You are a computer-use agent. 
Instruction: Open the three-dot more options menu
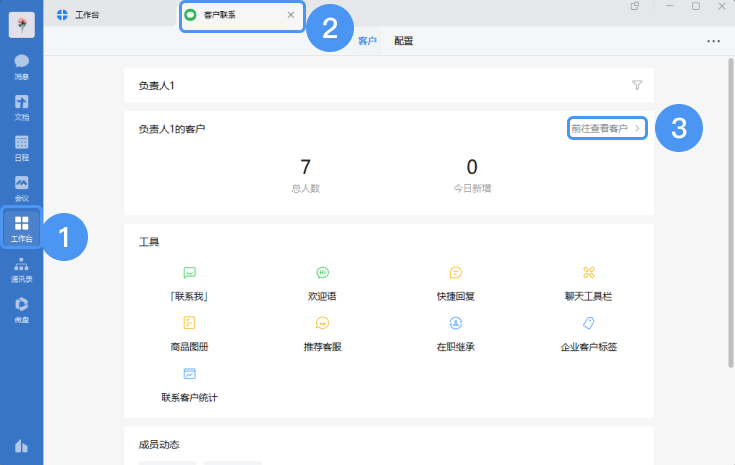pyautogui.click(x=713, y=41)
